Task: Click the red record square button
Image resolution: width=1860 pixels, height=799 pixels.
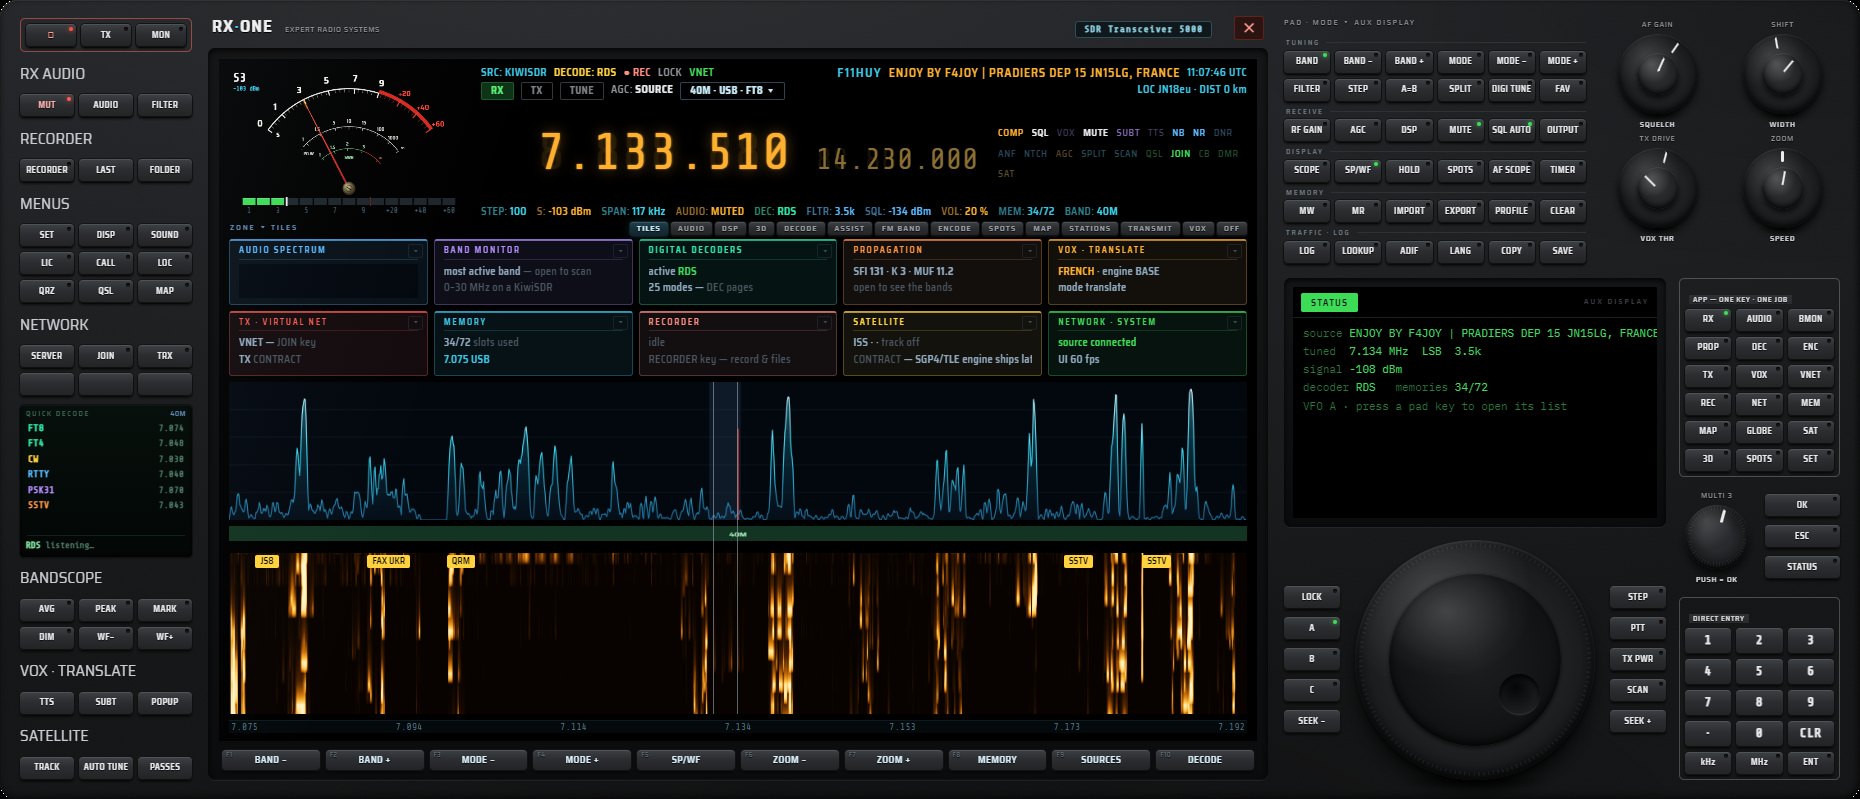Action: [51, 35]
